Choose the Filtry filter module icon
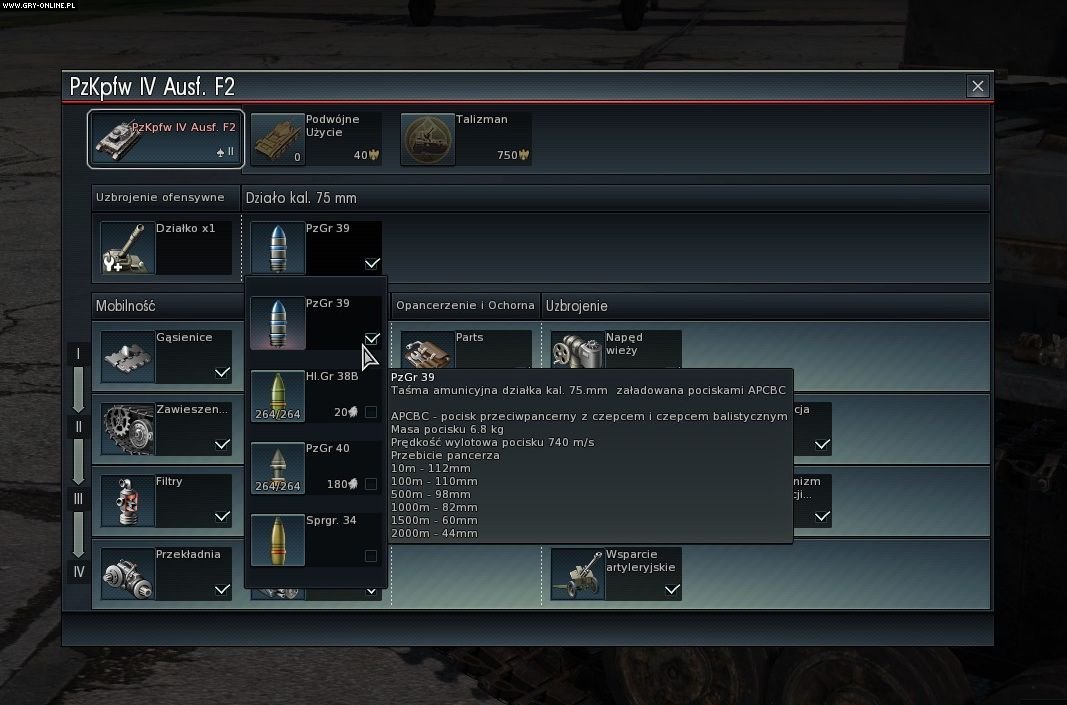1067x705 pixels. 127,501
